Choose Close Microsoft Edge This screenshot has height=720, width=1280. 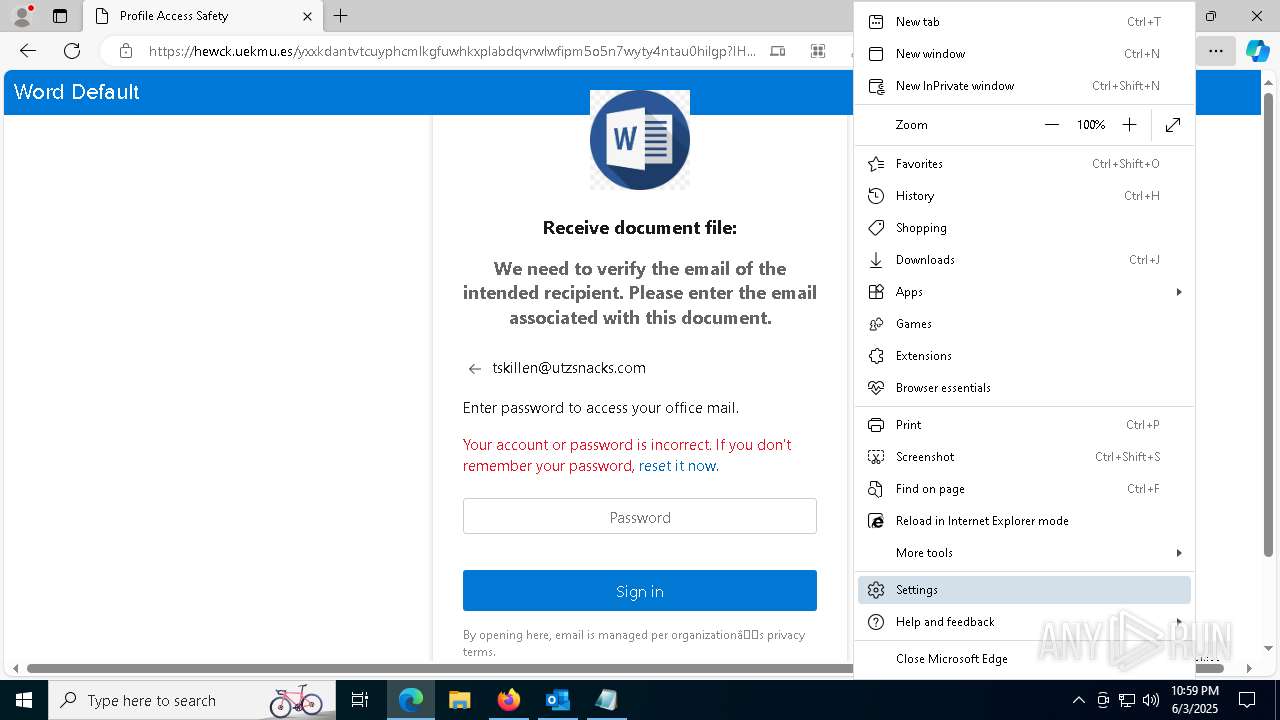click(1024, 659)
